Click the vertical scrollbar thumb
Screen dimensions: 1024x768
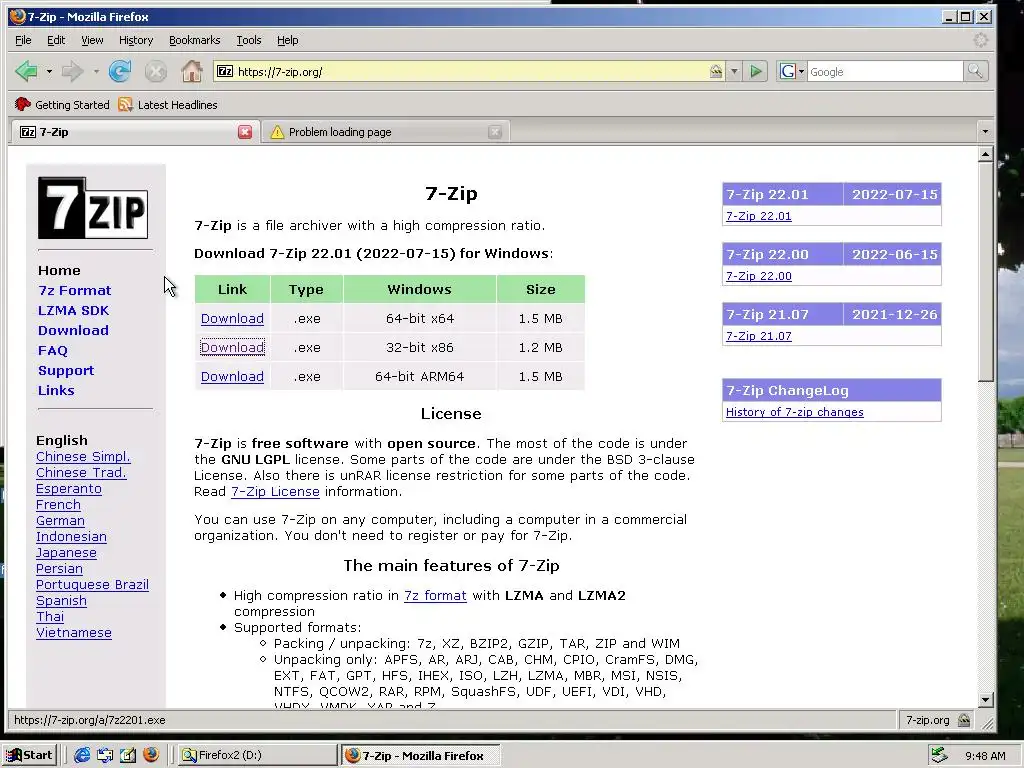(x=985, y=272)
